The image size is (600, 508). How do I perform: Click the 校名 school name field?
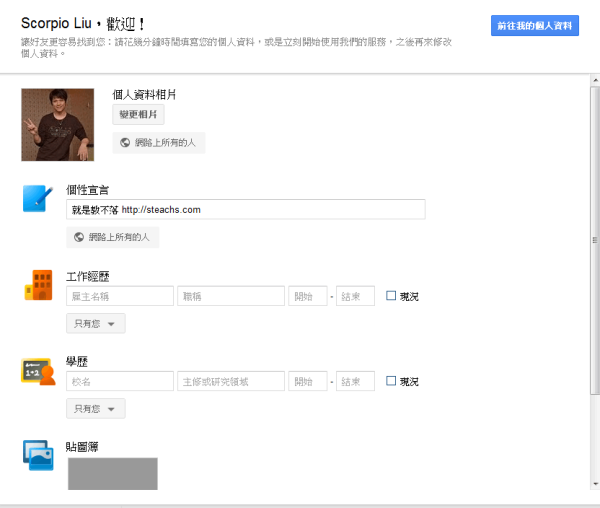tap(120, 381)
